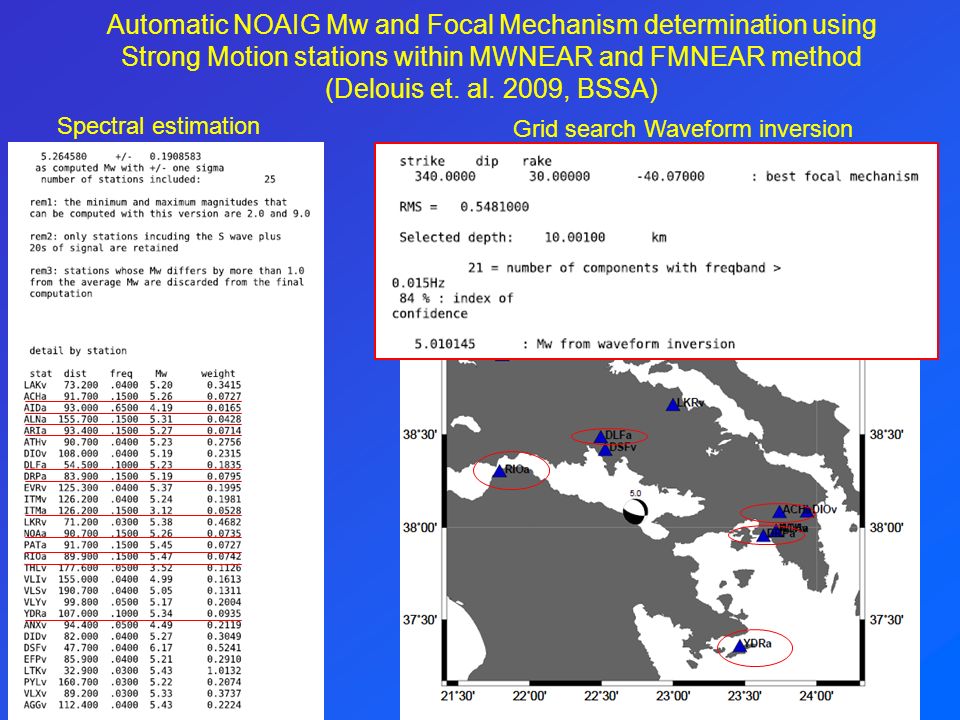Screen dimensions: 960x720
Task: Select the EVRv row in station table
Action: [132, 488]
